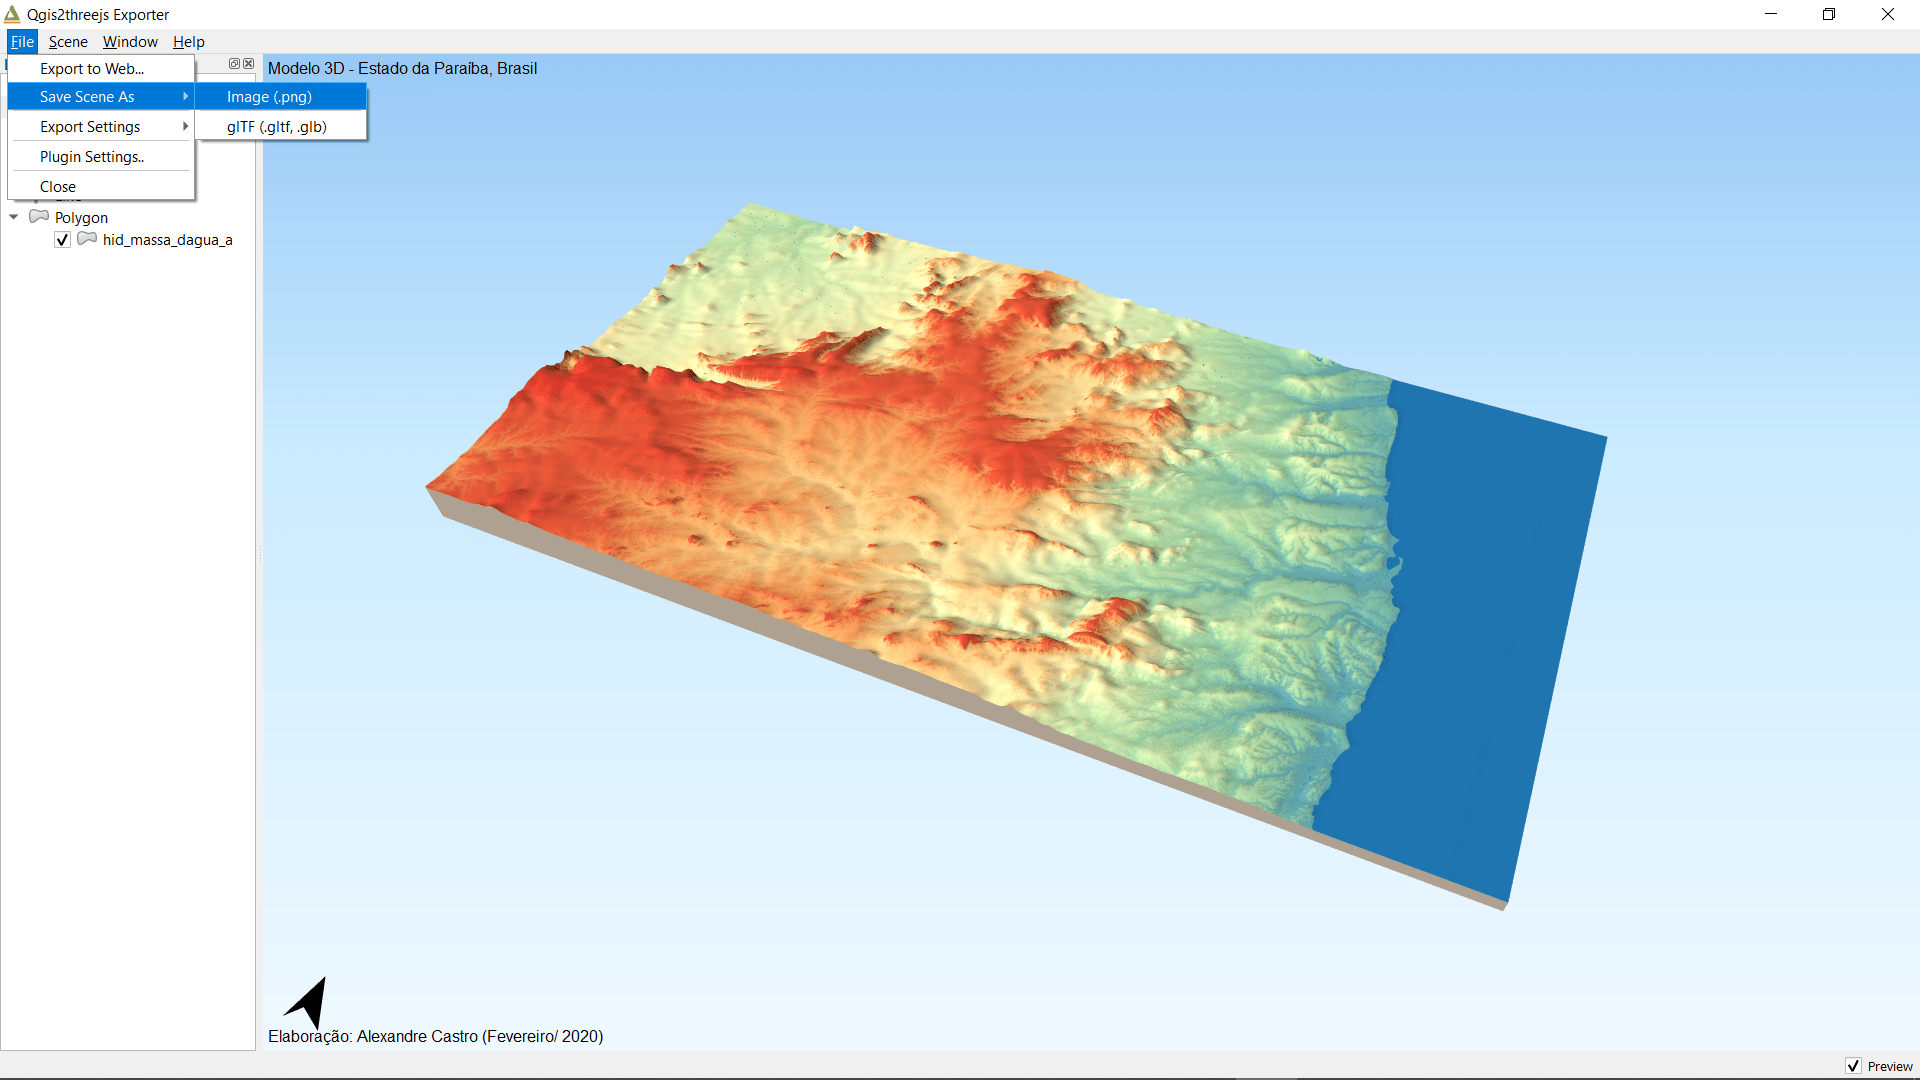Open Plugin Settings..

[92, 157]
